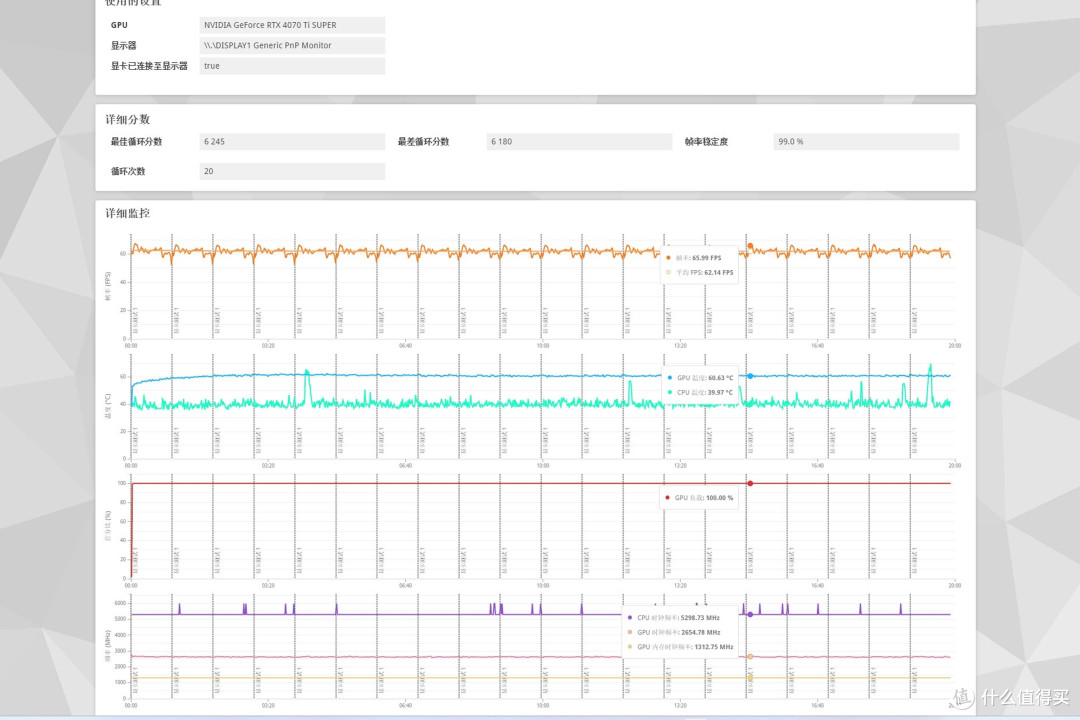
Task: Click the 03:20 time label under GPU load chart
Action: tap(268, 586)
